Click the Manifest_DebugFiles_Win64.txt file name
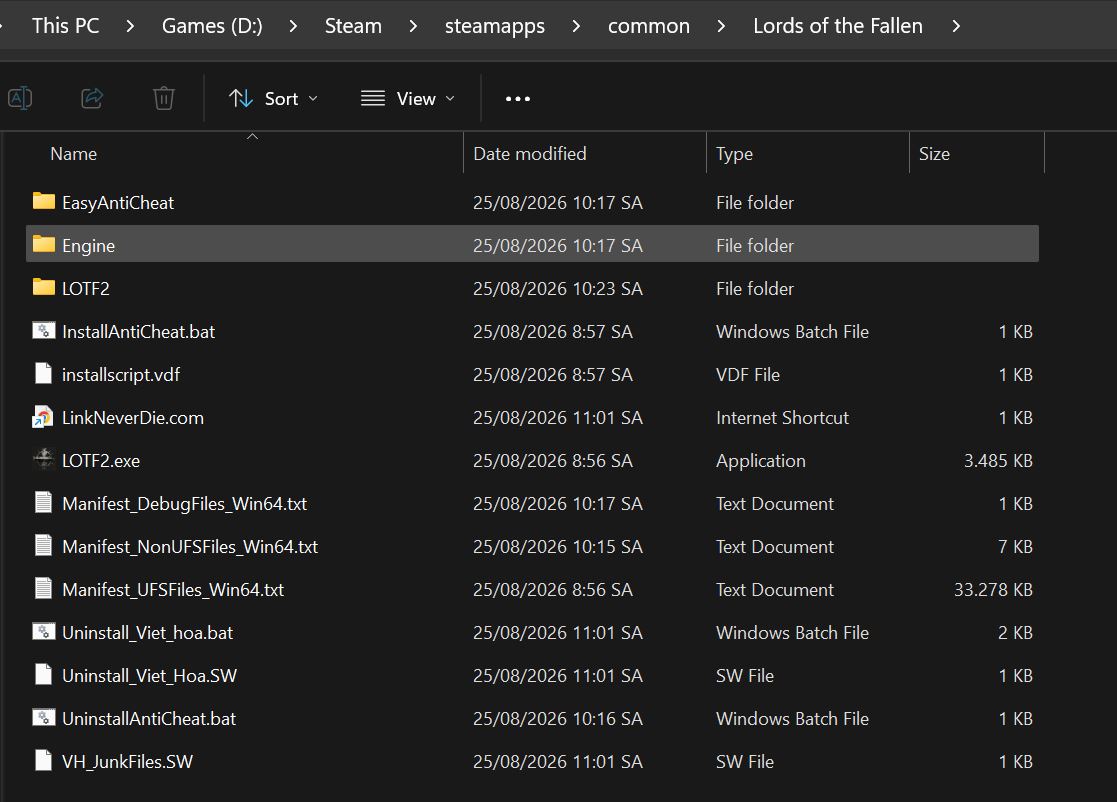Viewport: 1117px width, 802px height. pyautogui.click(x=185, y=504)
